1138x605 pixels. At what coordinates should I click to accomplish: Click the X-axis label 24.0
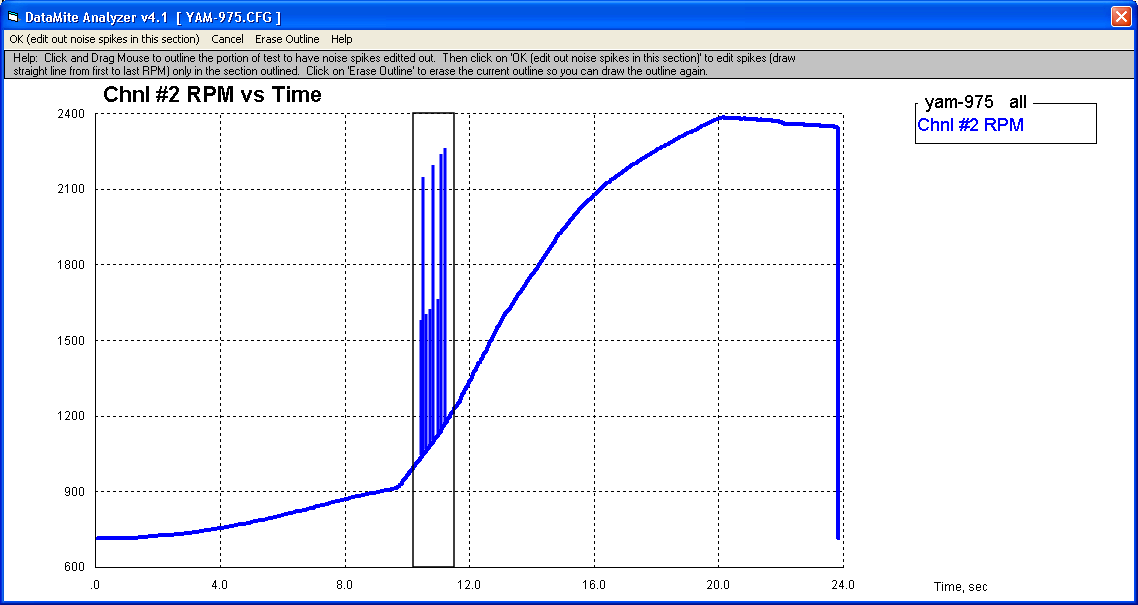coord(843,584)
